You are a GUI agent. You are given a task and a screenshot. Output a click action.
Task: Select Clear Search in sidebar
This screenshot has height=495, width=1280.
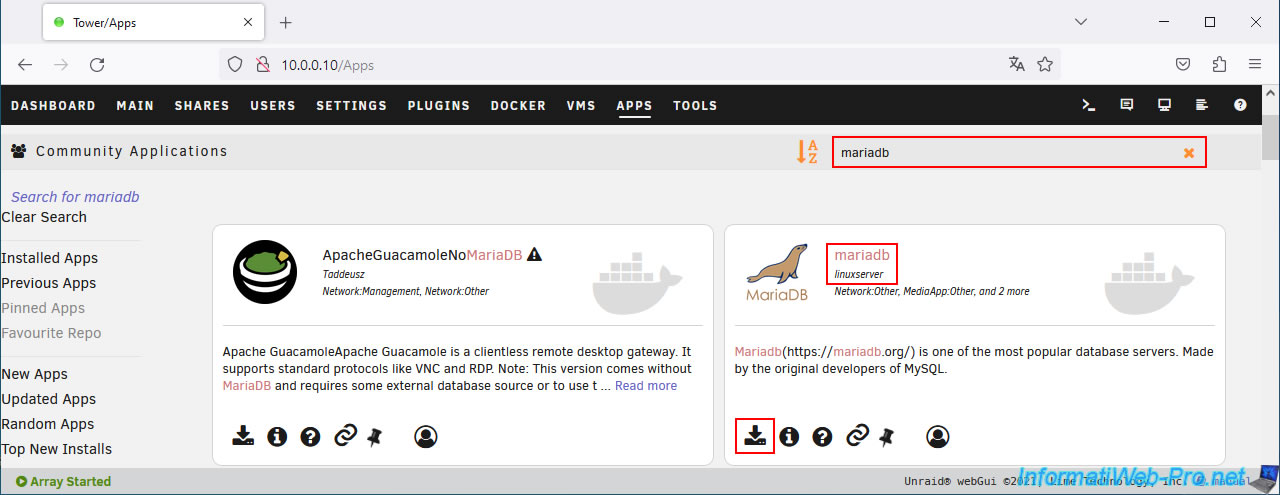(44, 217)
